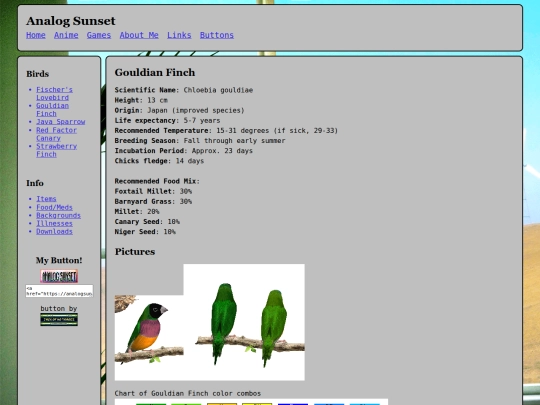Open Items under Info
Screen dimensions: 540x405
(46, 199)
